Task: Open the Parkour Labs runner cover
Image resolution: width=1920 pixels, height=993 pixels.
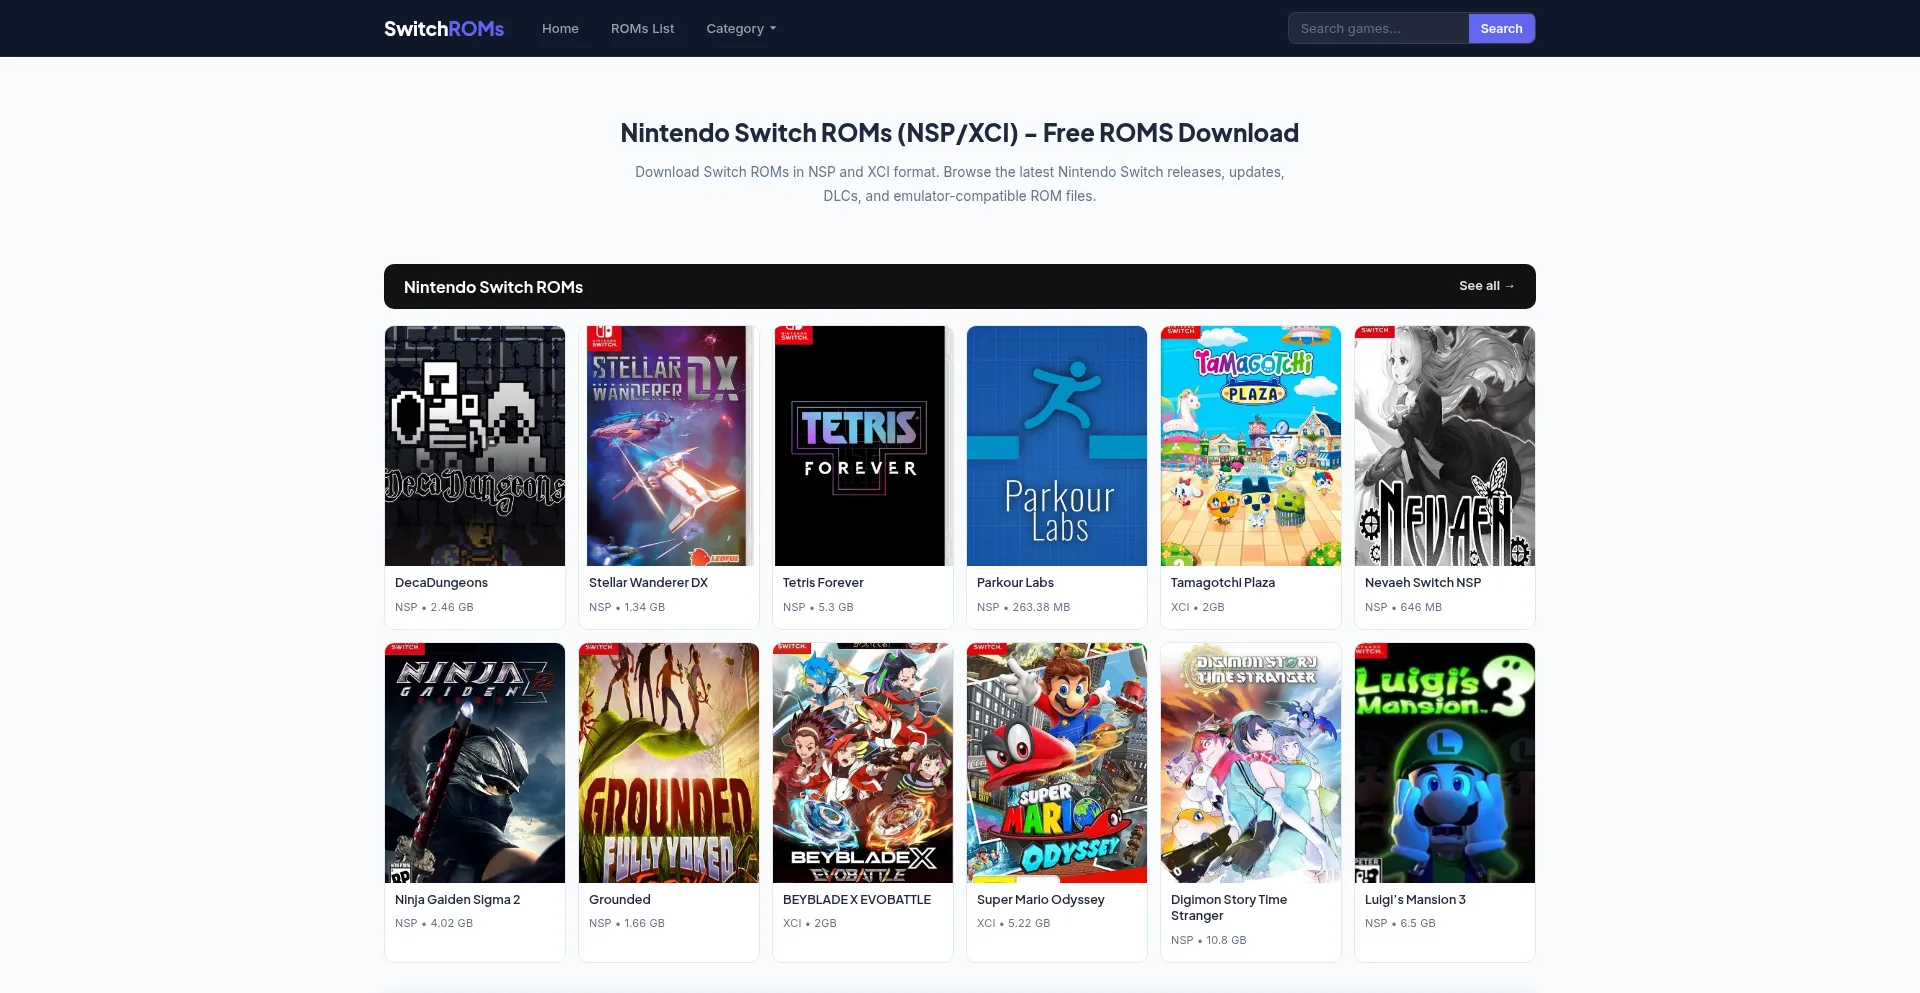Action: click(1057, 446)
